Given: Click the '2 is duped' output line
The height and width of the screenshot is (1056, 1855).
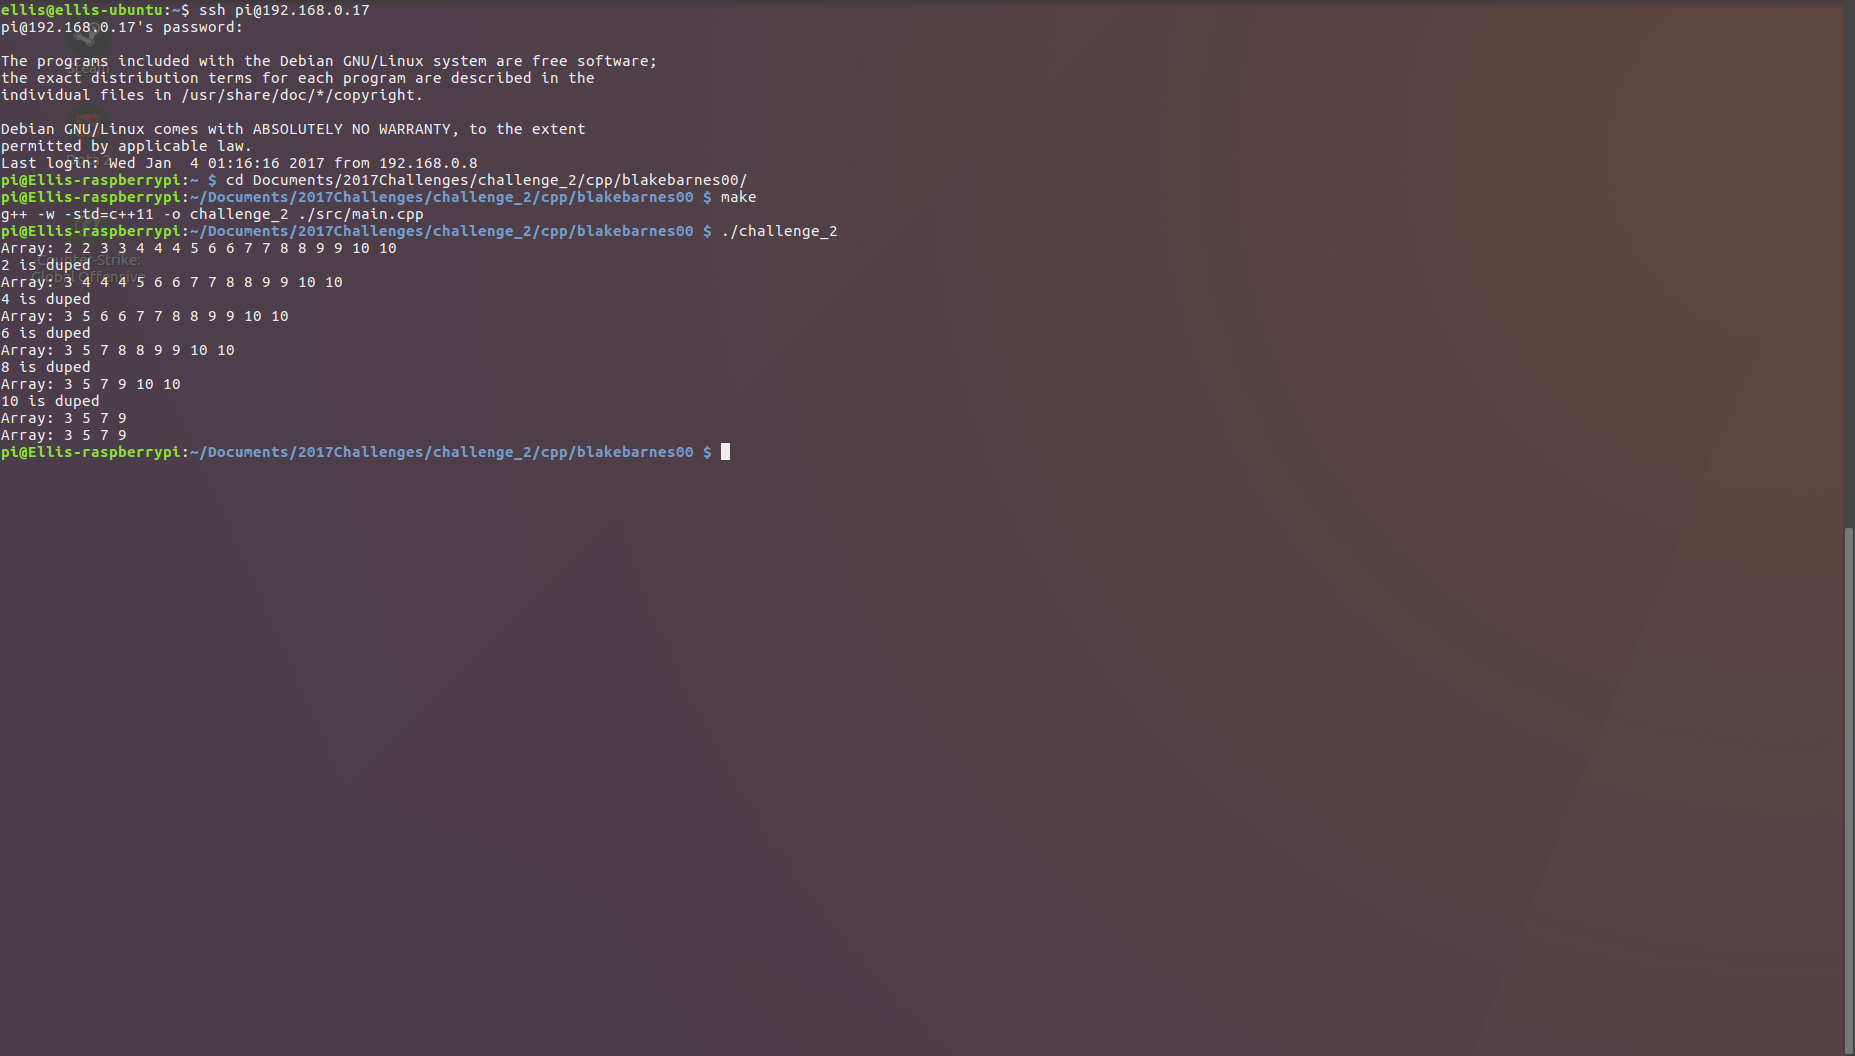Looking at the screenshot, I should [46, 265].
